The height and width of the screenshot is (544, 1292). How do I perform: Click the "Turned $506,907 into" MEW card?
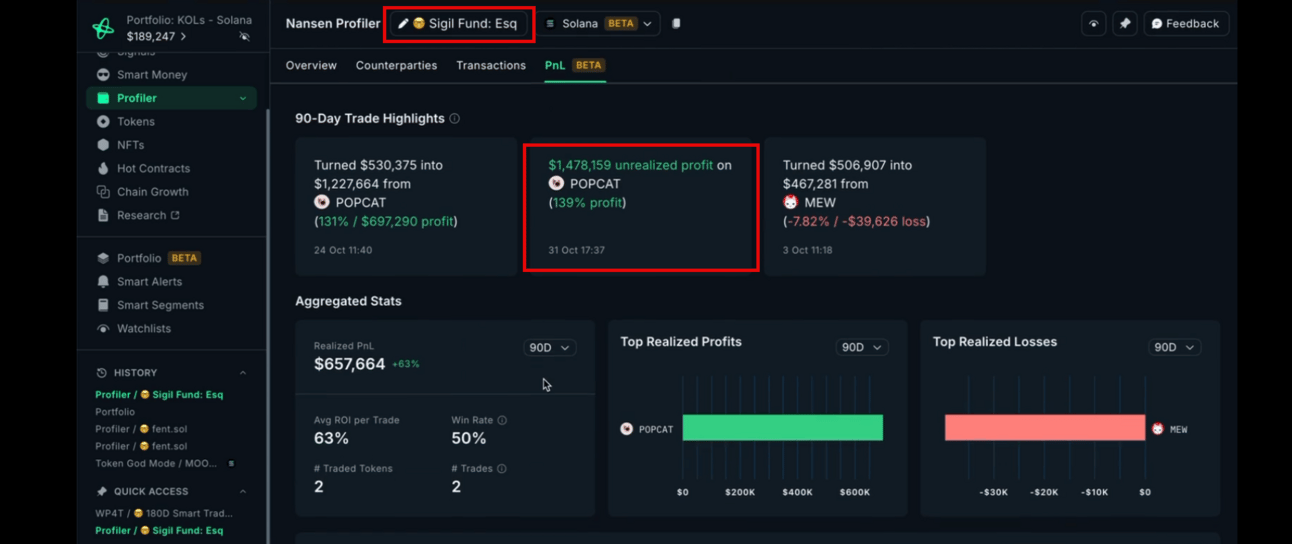[875, 207]
